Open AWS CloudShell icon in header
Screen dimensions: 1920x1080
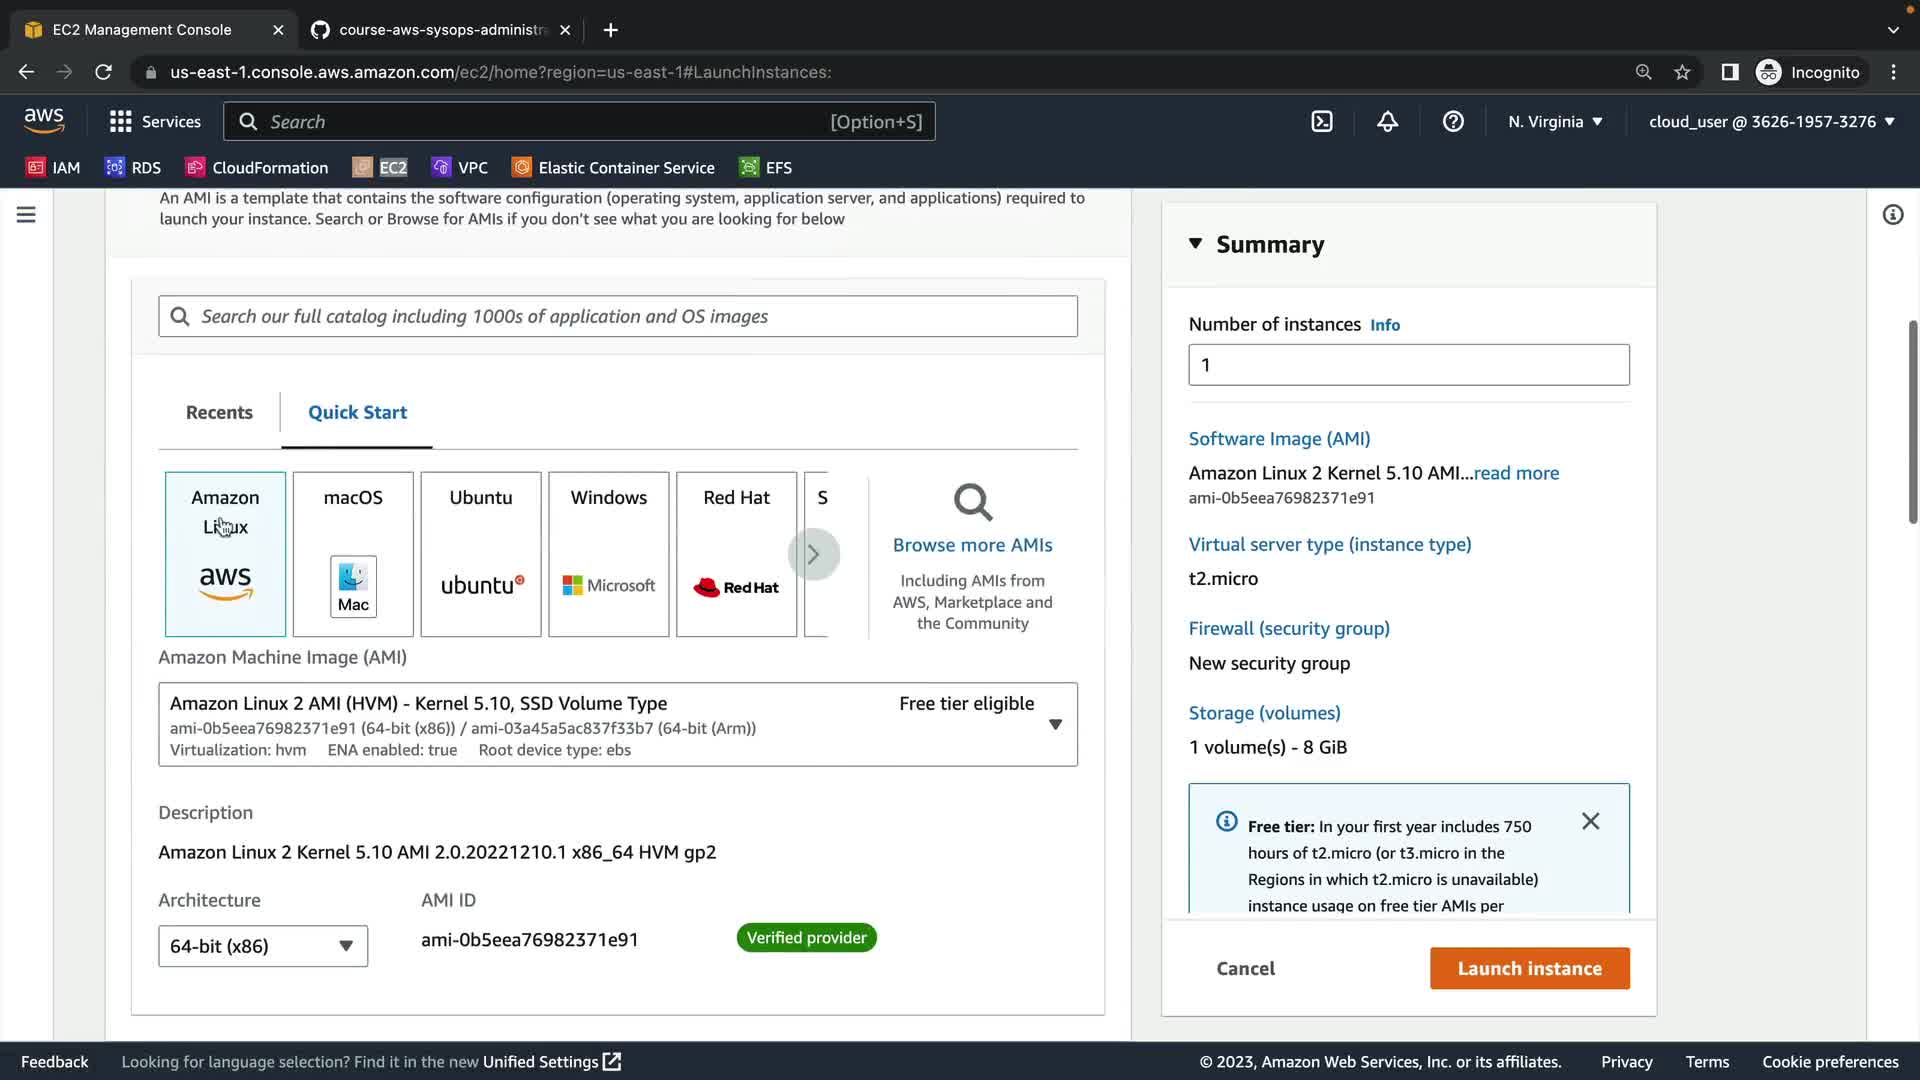1322,121
